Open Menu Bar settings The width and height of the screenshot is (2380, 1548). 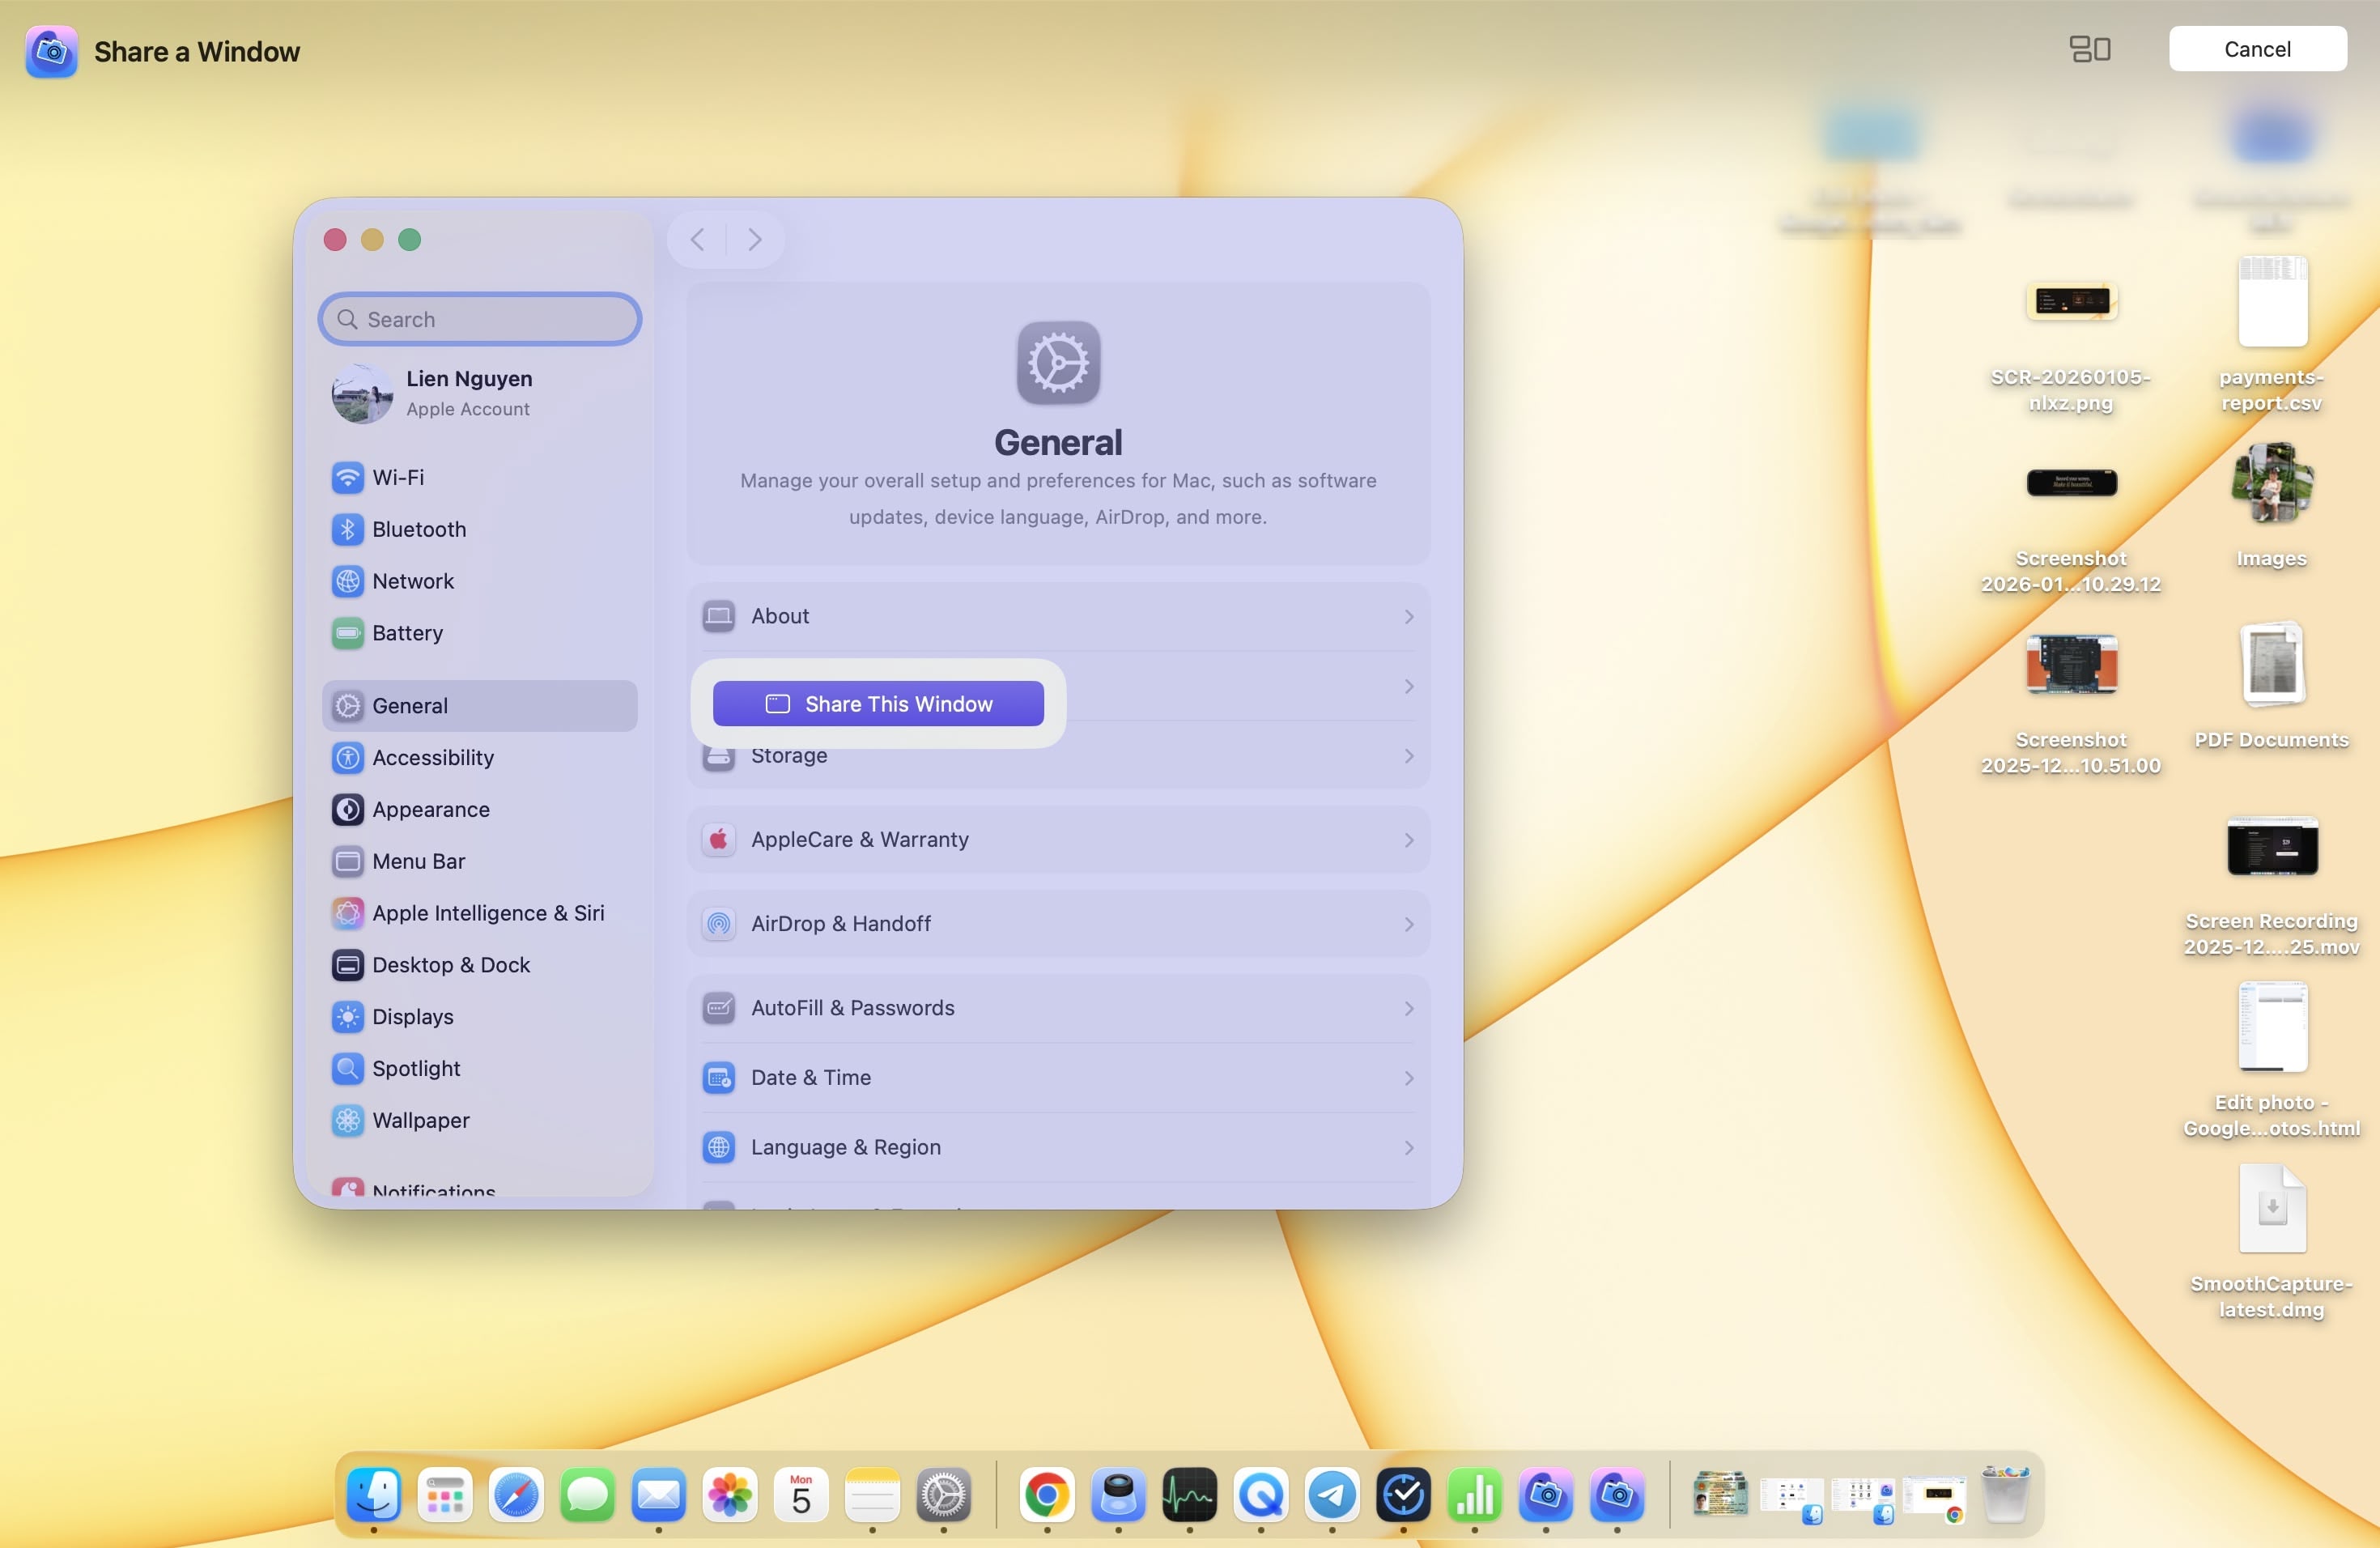tap(480, 862)
